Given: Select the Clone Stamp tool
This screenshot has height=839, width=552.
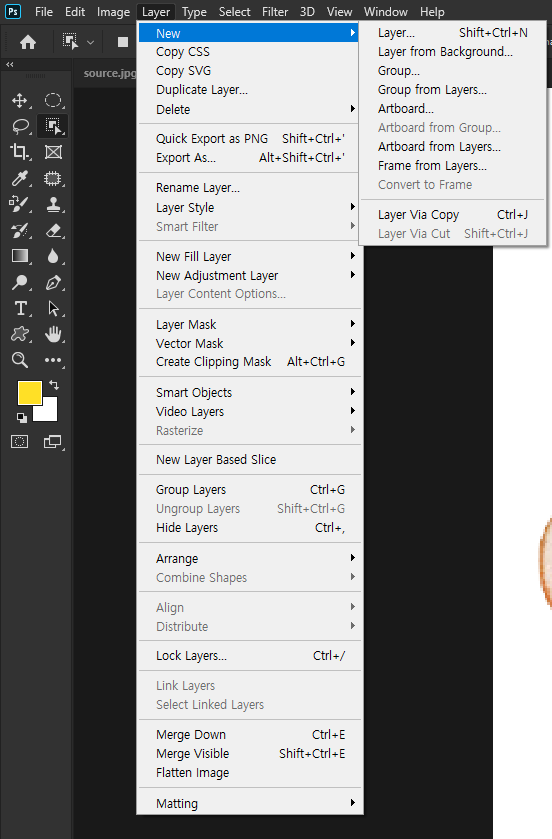Looking at the screenshot, I should coord(52,204).
